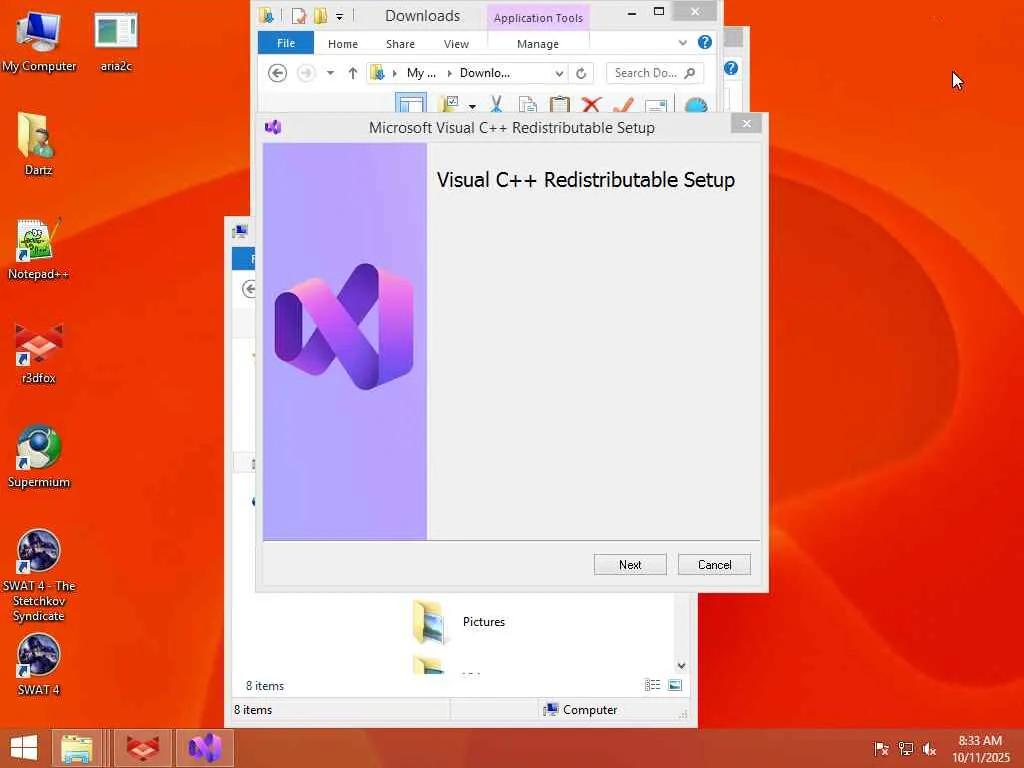
Task: Click r3dfox on the taskbar
Action: coord(143,748)
